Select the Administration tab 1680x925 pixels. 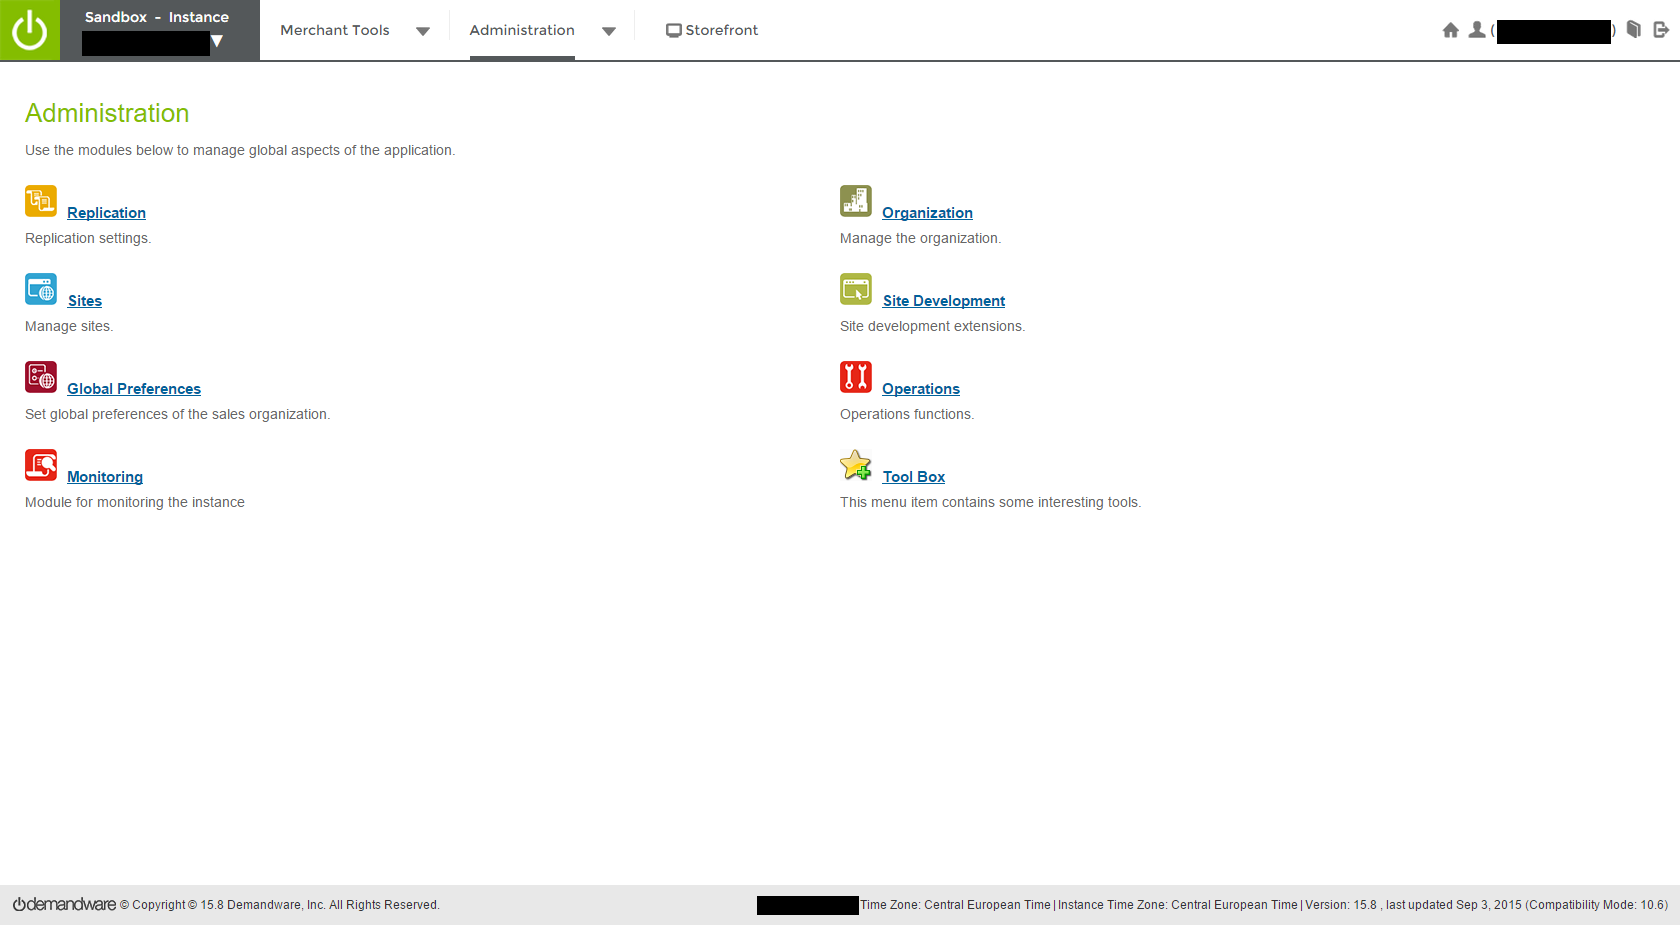[x=522, y=30]
